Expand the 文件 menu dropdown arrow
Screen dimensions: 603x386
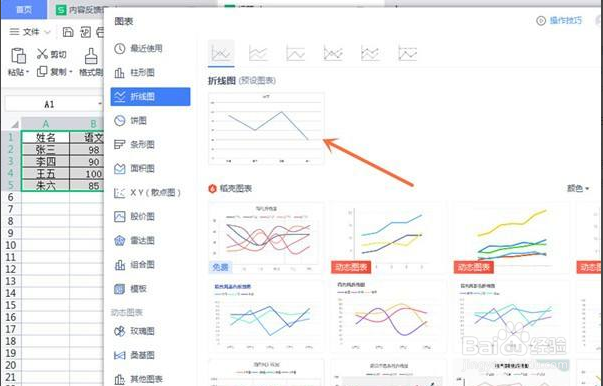(48, 32)
